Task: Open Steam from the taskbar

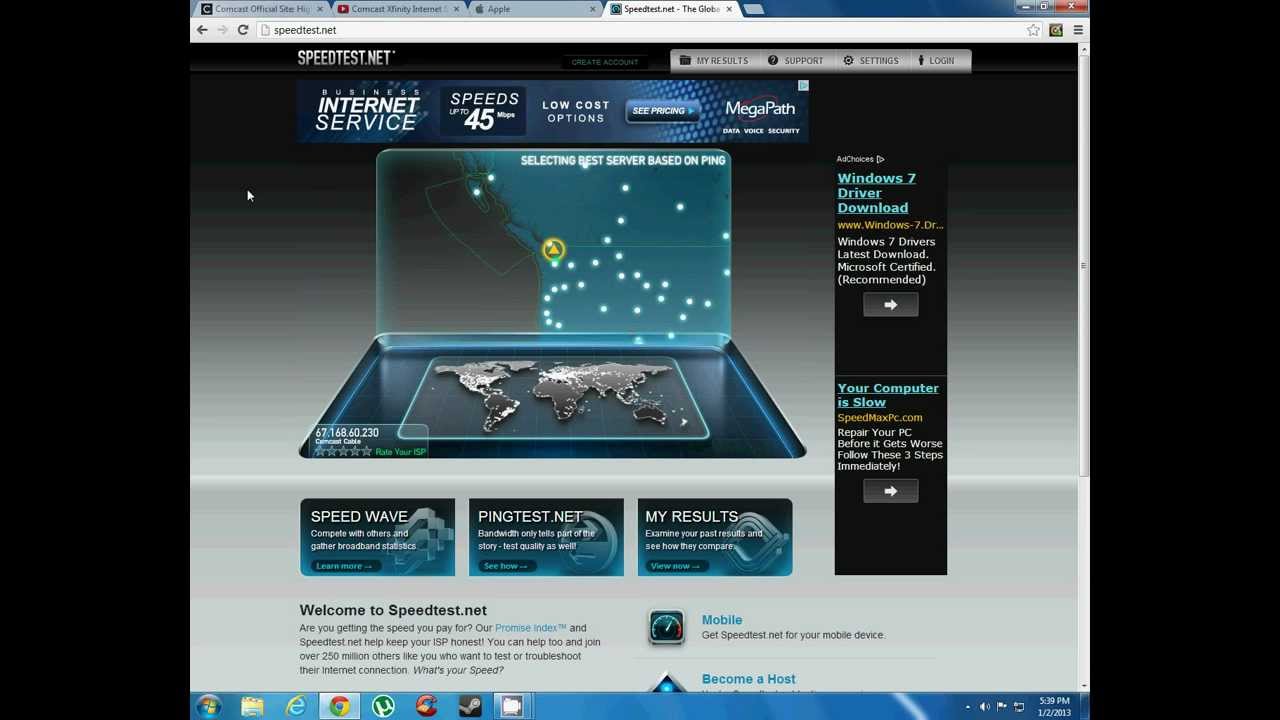Action: tap(470, 707)
